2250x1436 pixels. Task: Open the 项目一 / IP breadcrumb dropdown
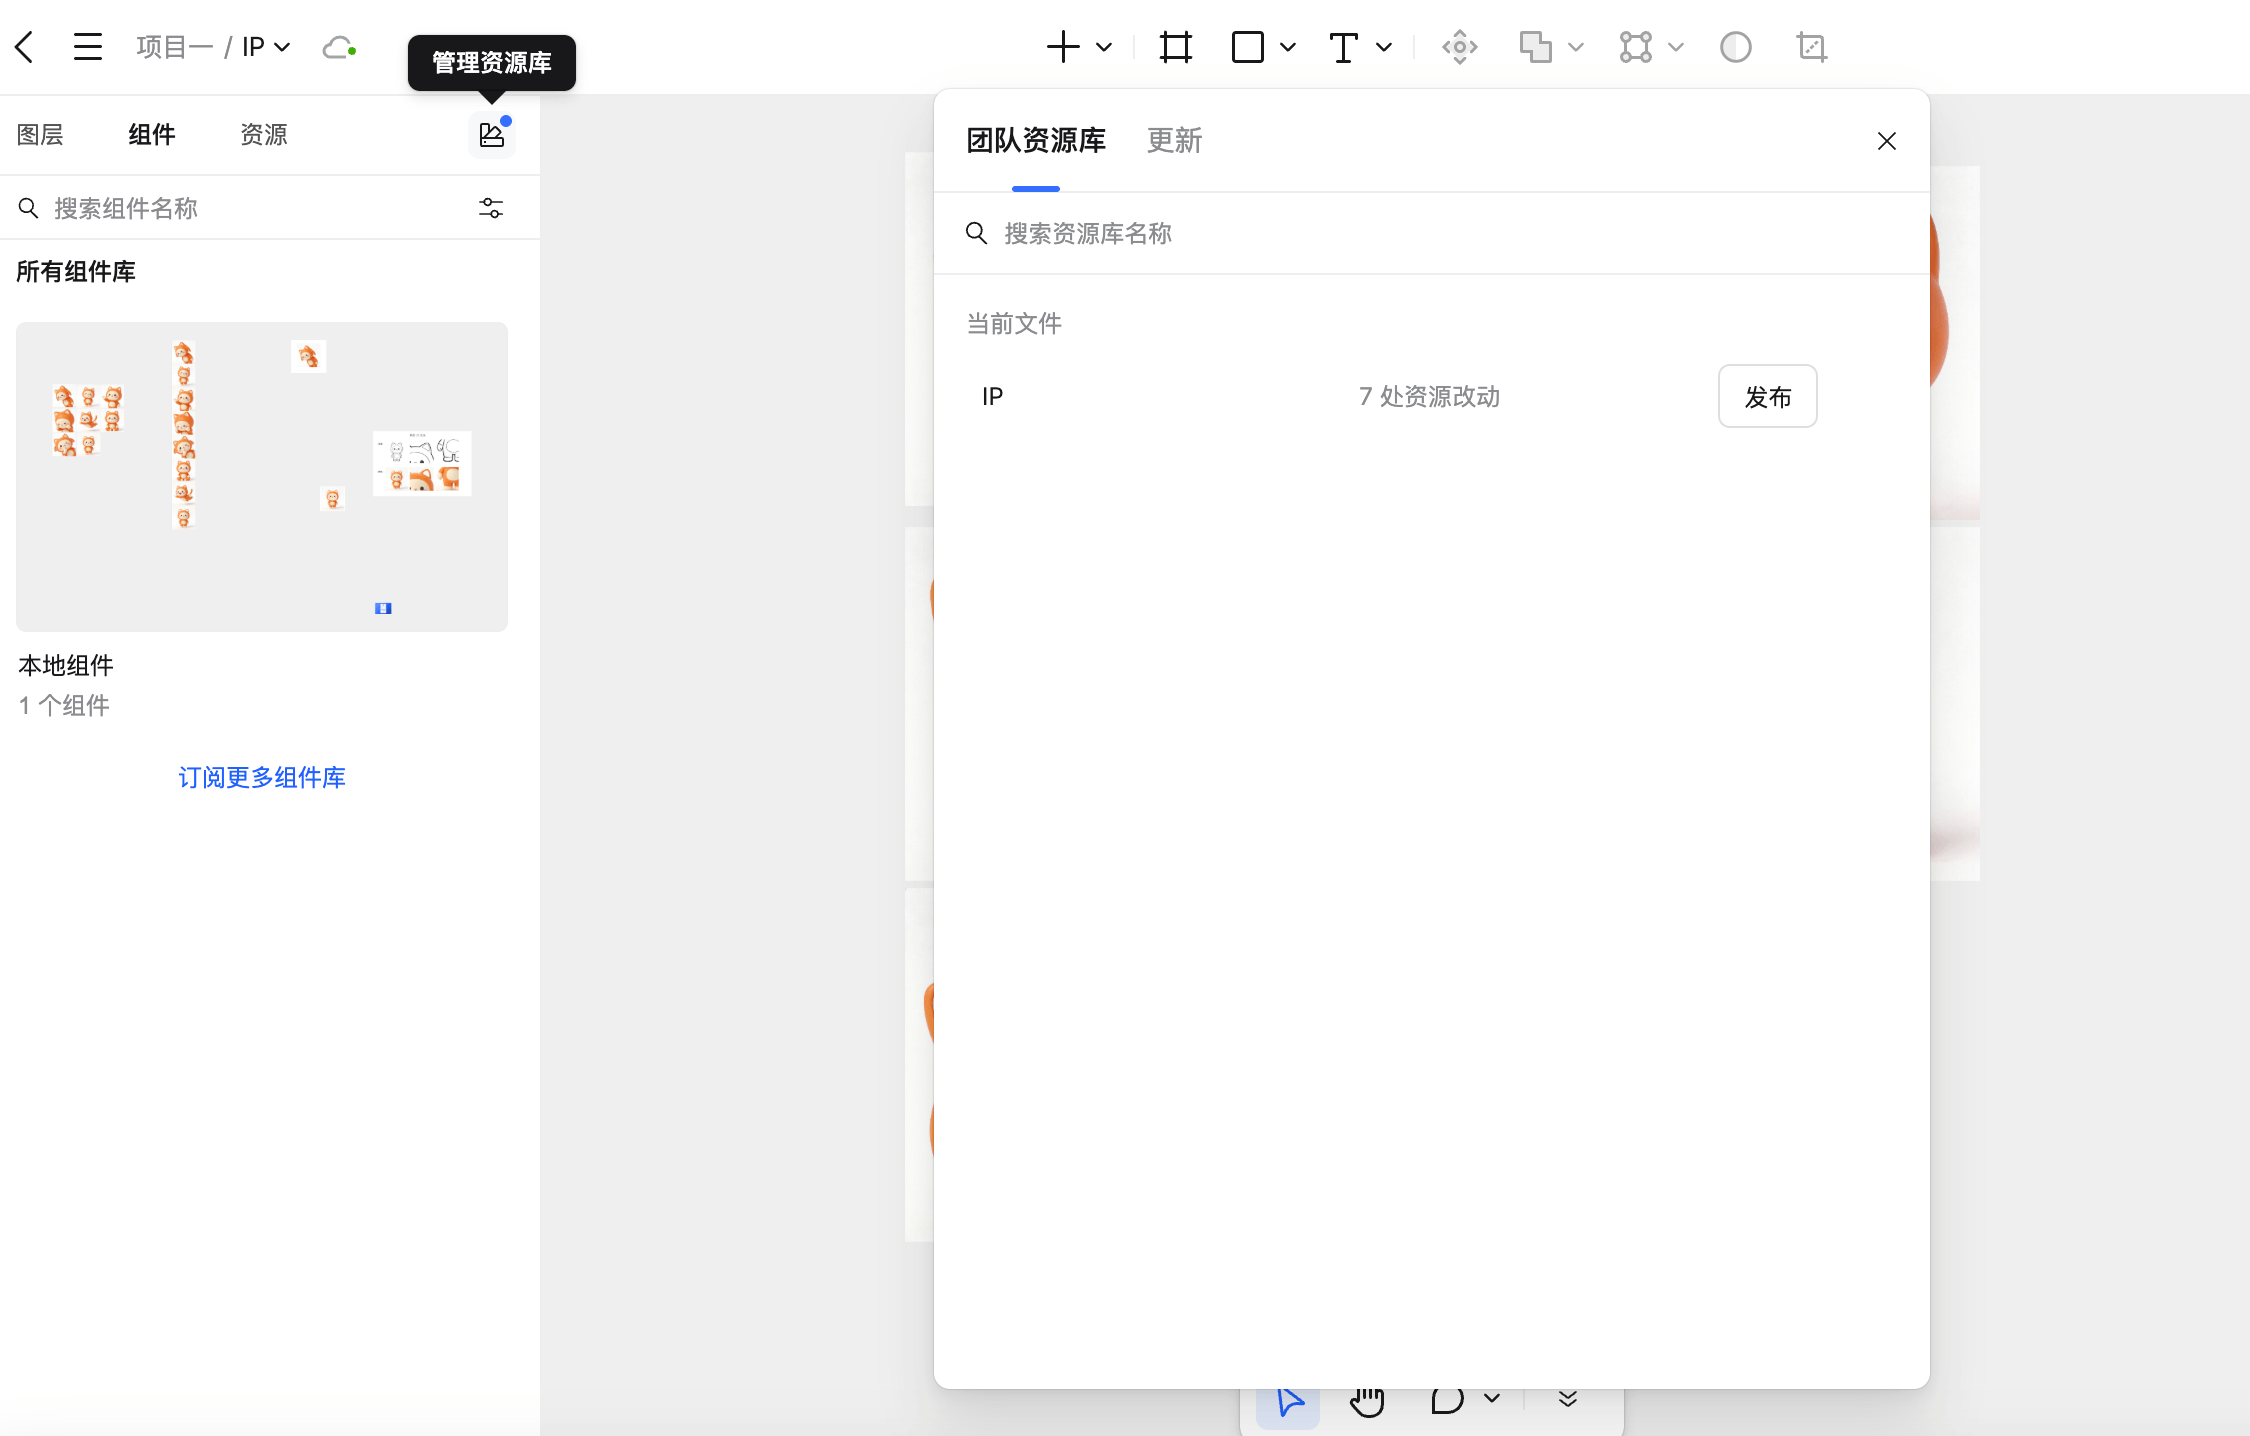[283, 46]
